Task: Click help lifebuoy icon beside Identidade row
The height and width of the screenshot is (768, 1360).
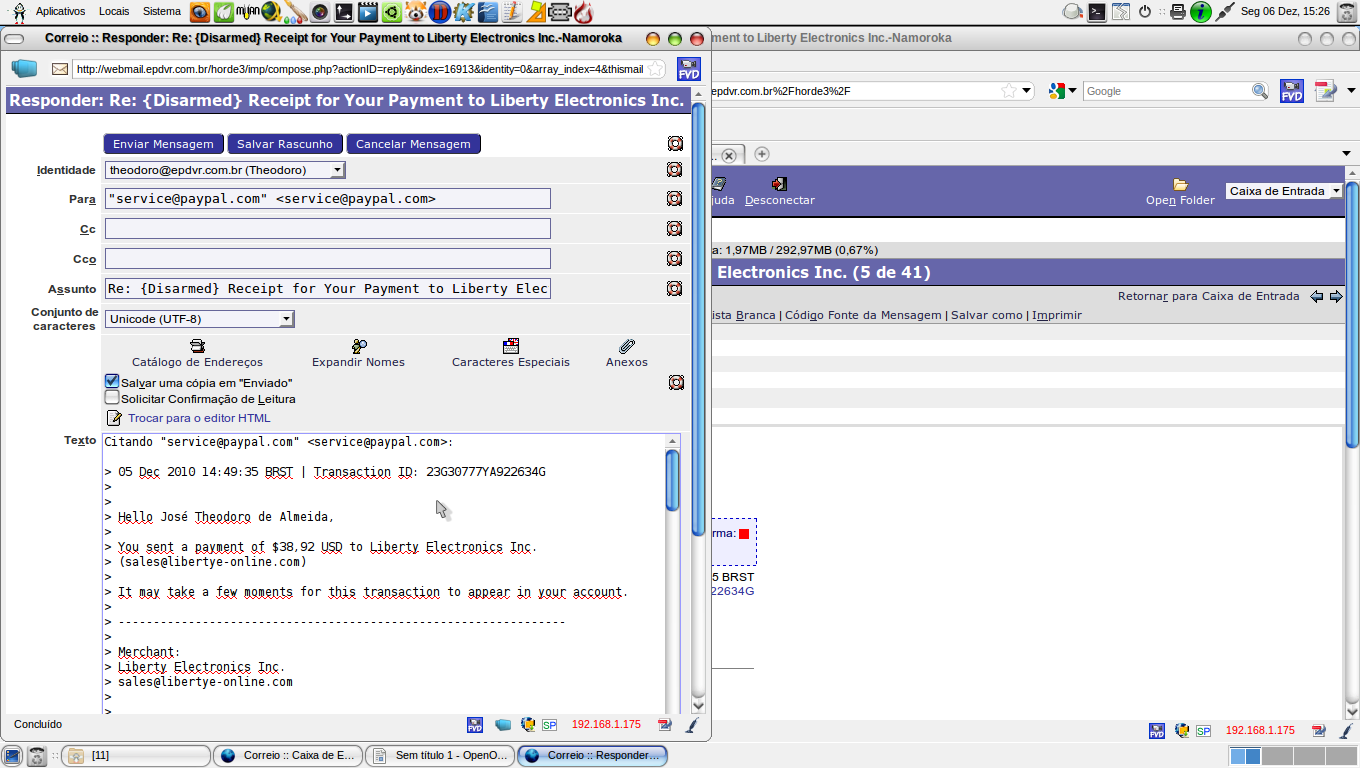Action: pyautogui.click(x=675, y=170)
